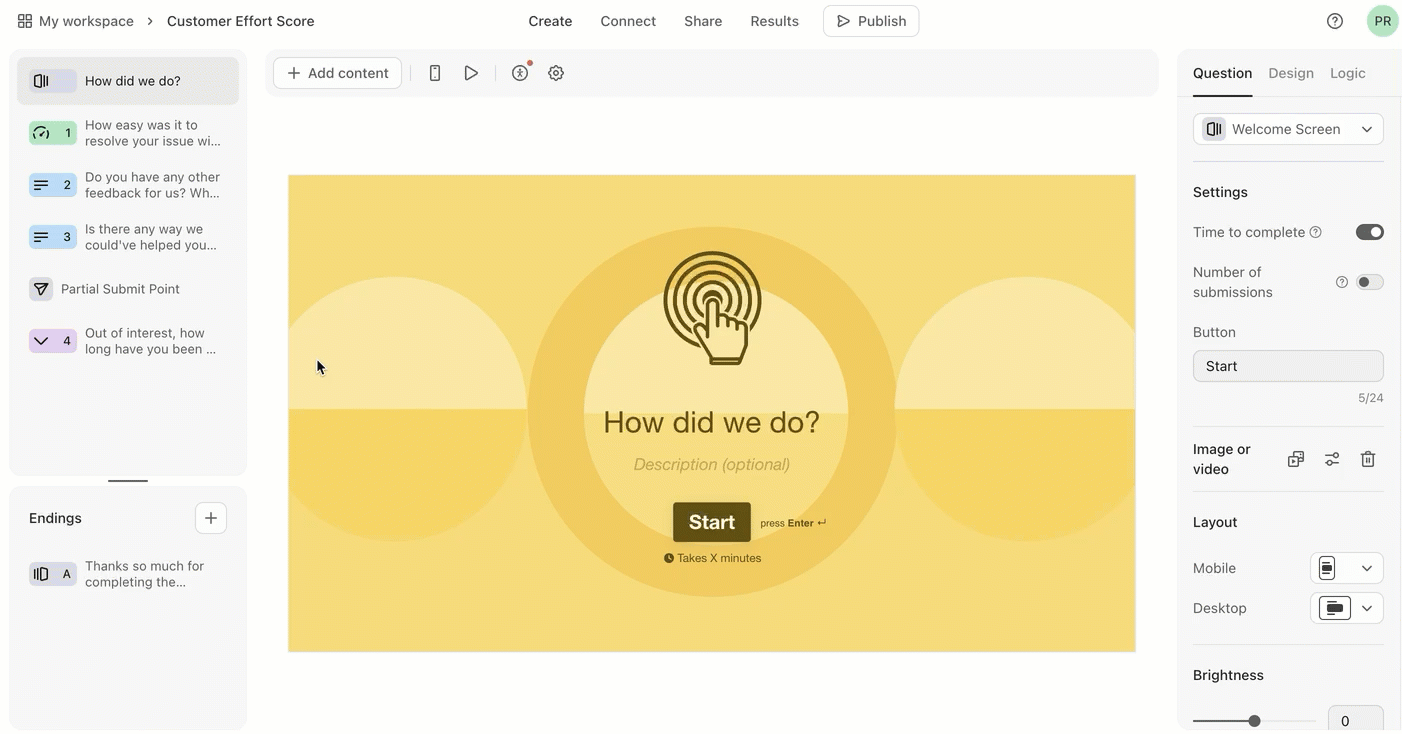This screenshot has height=734, width=1402.
Task: Select Thanks so much for completing ending
Action: (x=128, y=574)
